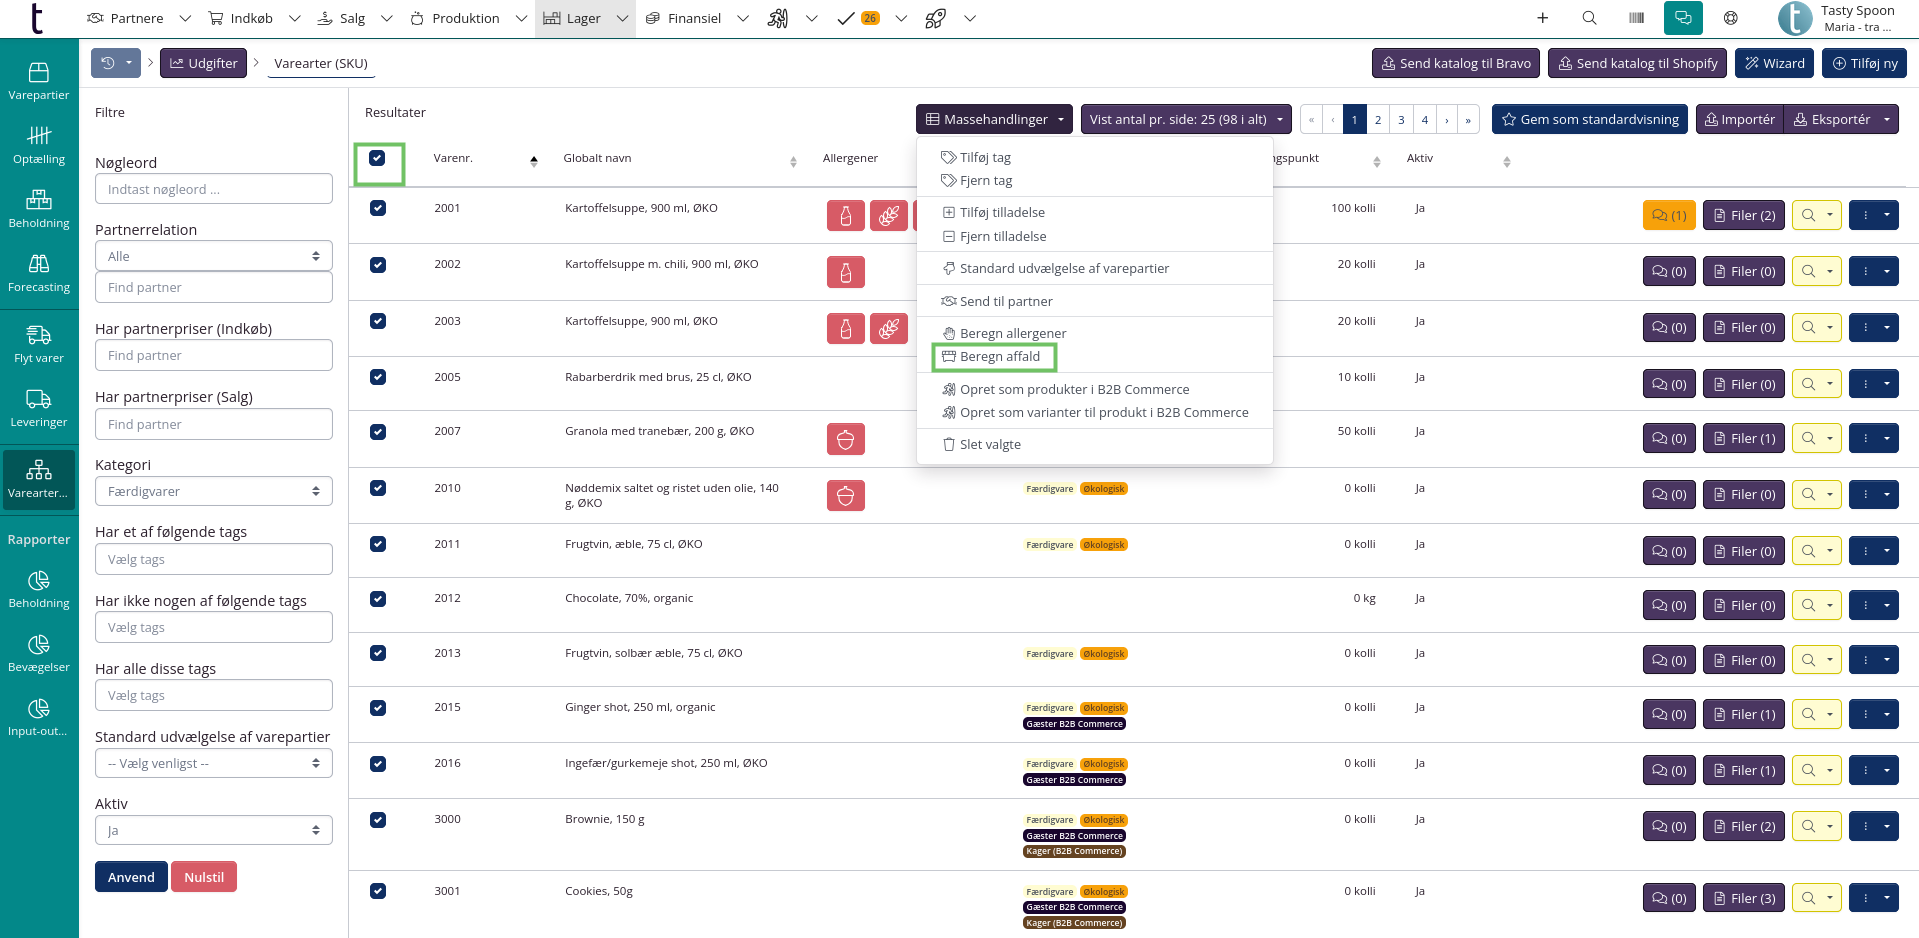1919x938 pixels.
Task: Open Flyt varer in the sidebar
Action: (38, 344)
